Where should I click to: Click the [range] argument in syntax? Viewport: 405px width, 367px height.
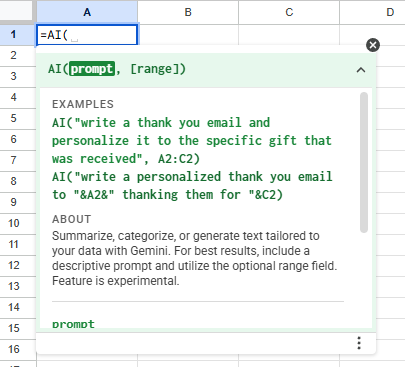coord(154,69)
